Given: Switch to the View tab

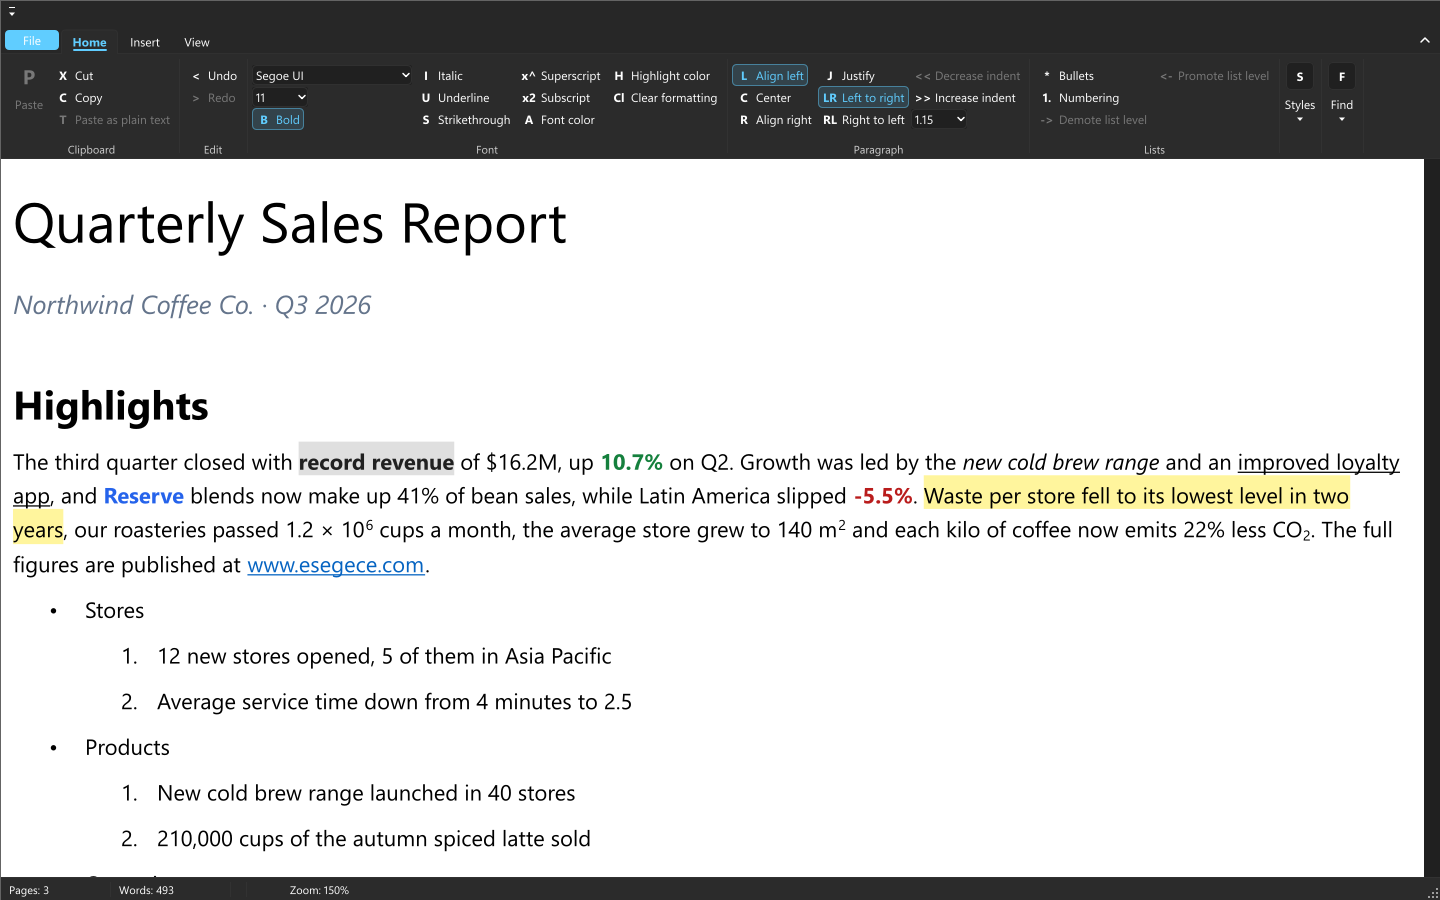Looking at the screenshot, I should tap(197, 43).
